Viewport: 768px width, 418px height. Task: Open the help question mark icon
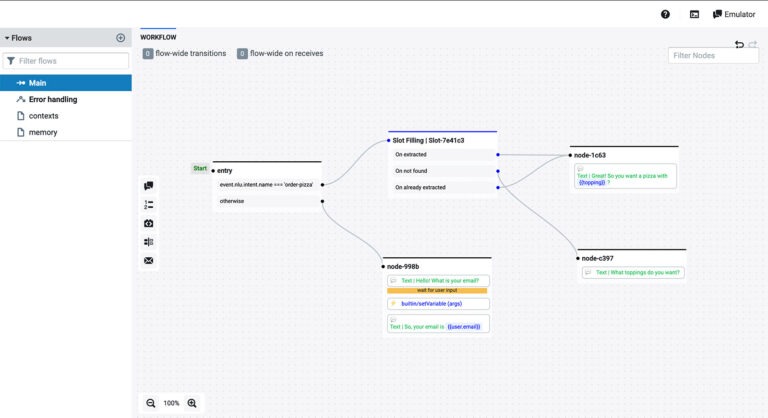(x=665, y=14)
